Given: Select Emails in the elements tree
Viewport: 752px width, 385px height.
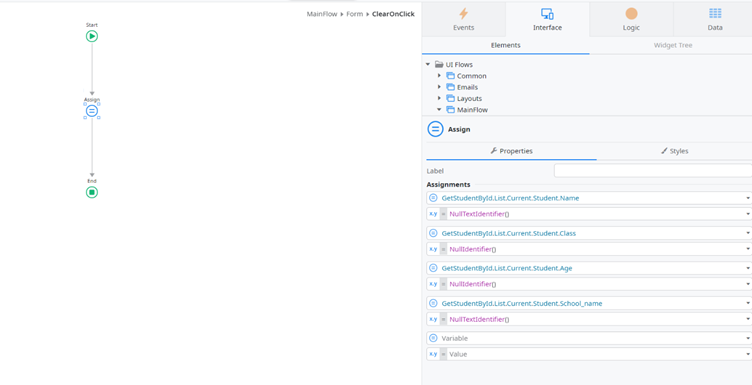Looking at the screenshot, I should [x=467, y=87].
